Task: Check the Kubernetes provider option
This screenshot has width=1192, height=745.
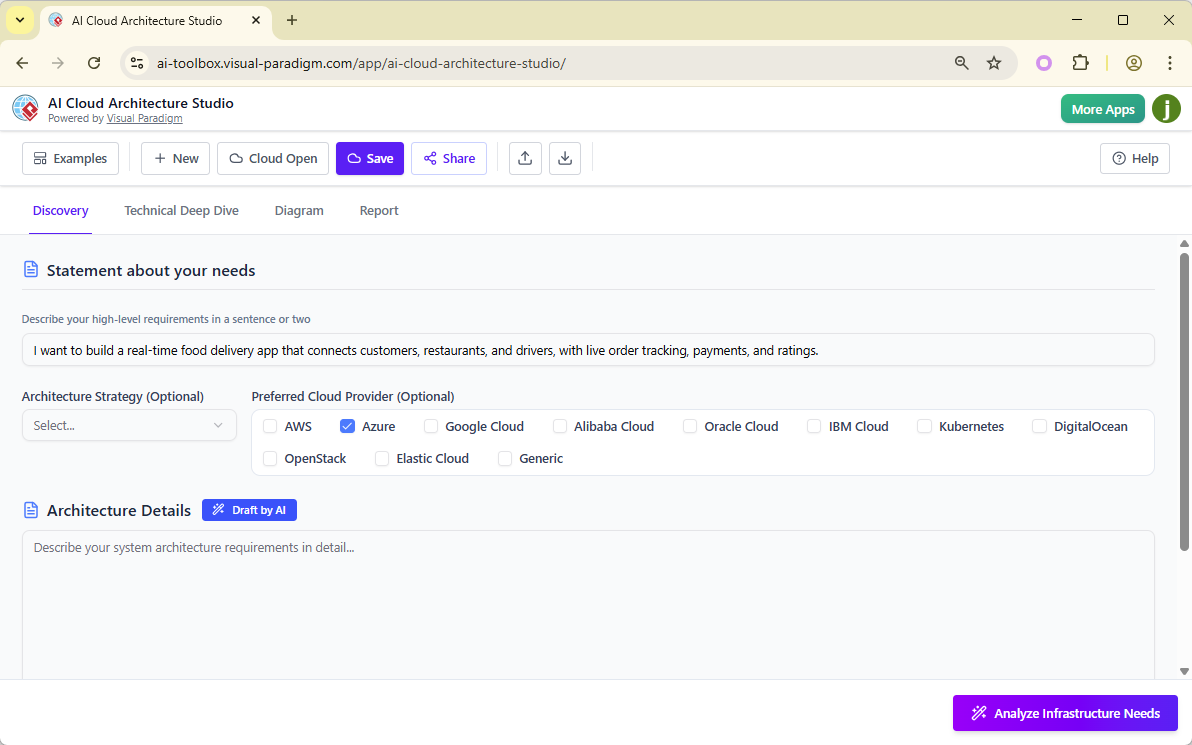Action: 924,426
